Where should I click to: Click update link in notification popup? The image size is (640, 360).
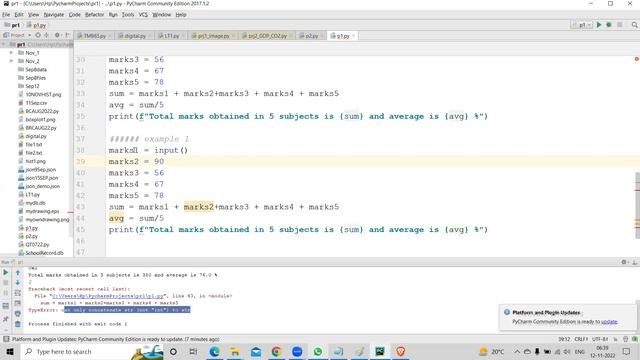[x=609, y=322]
